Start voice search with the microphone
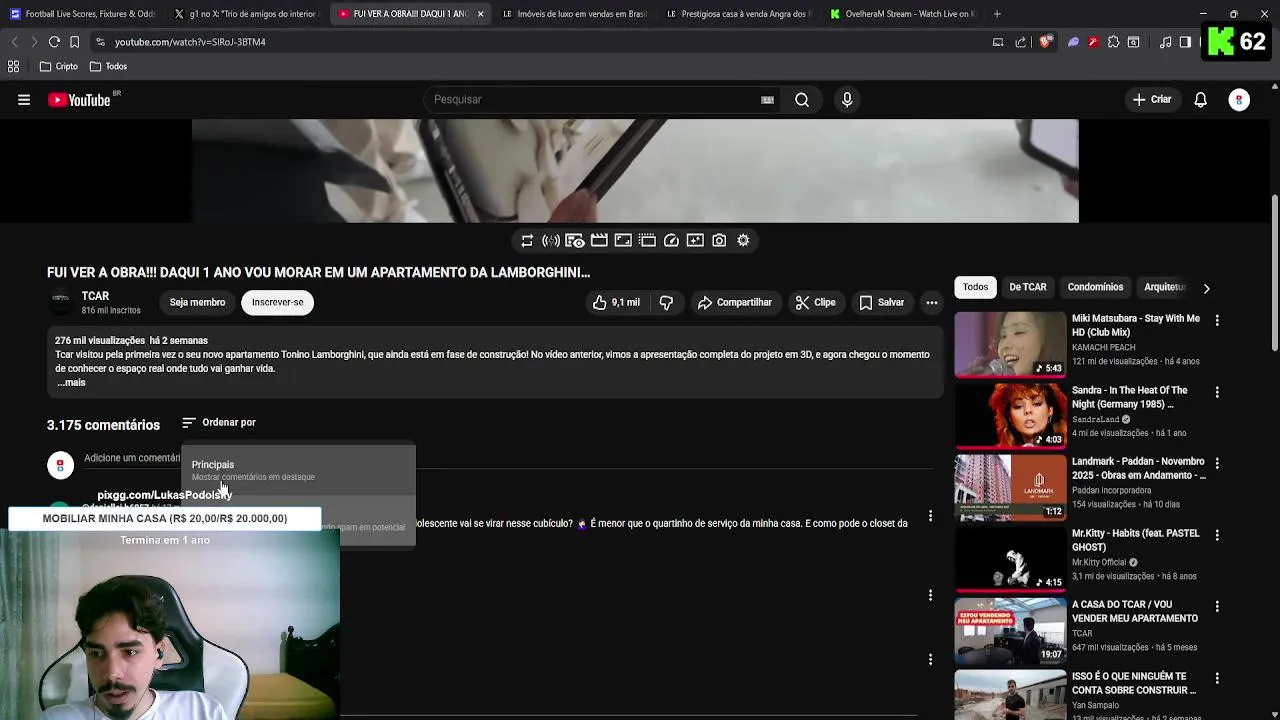The width and height of the screenshot is (1280, 720). 847,100
